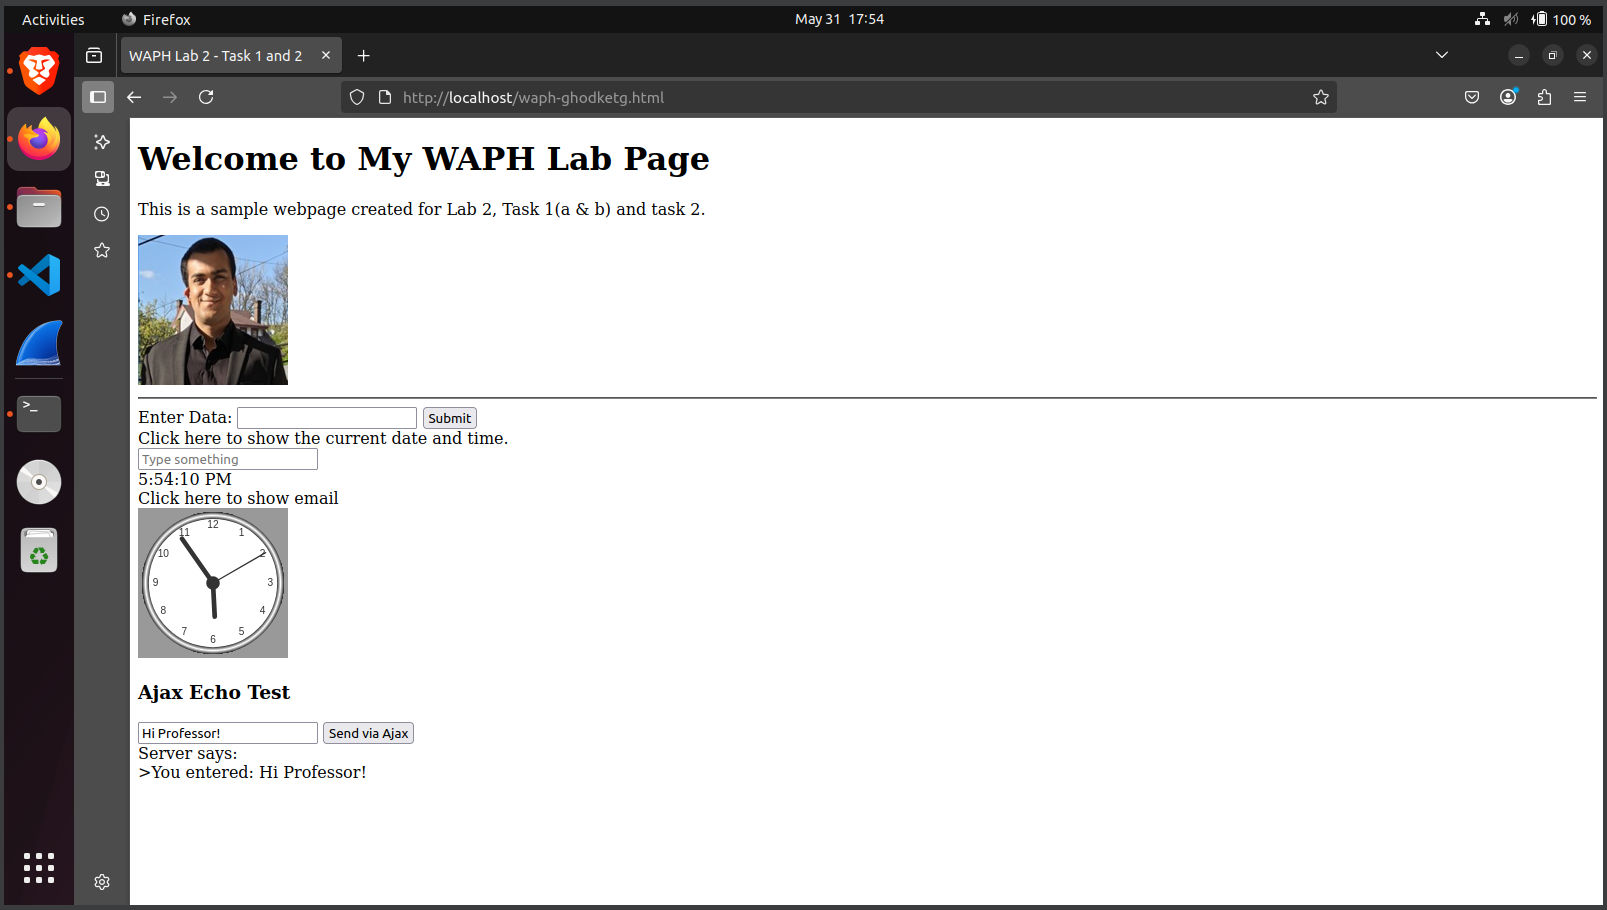
Task: Open AI chatbot in sidebar
Action: pyautogui.click(x=102, y=142)
